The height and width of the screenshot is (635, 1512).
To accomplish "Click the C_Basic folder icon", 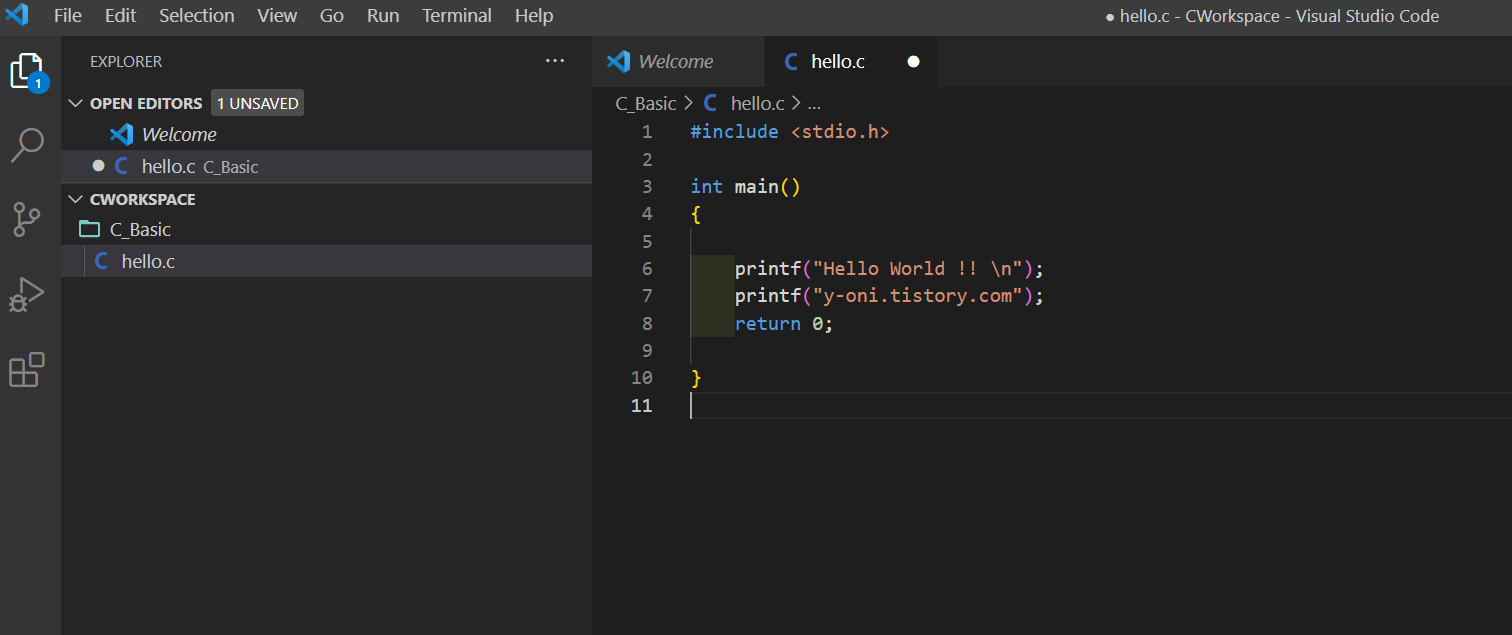I will click(90, 229).
